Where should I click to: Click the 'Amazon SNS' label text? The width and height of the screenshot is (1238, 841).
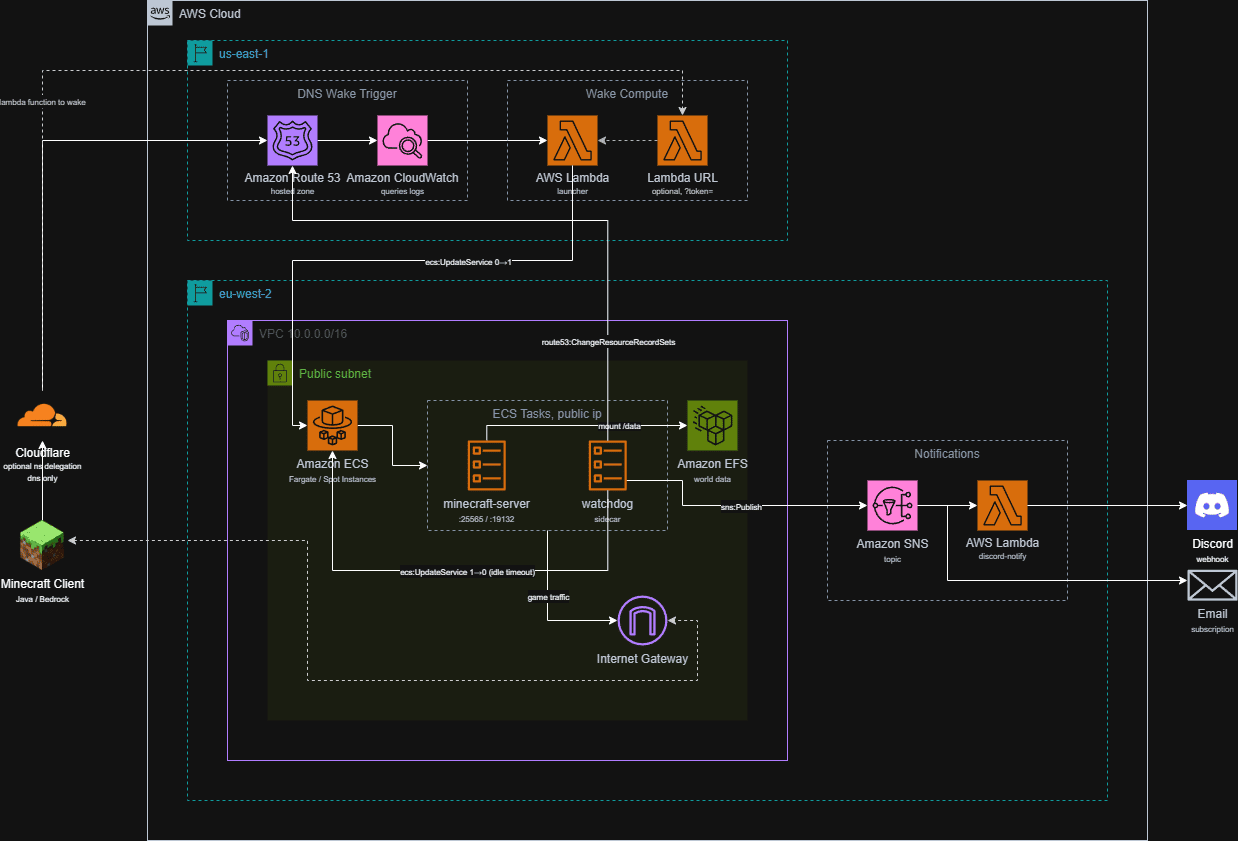[x=892, y=544]
